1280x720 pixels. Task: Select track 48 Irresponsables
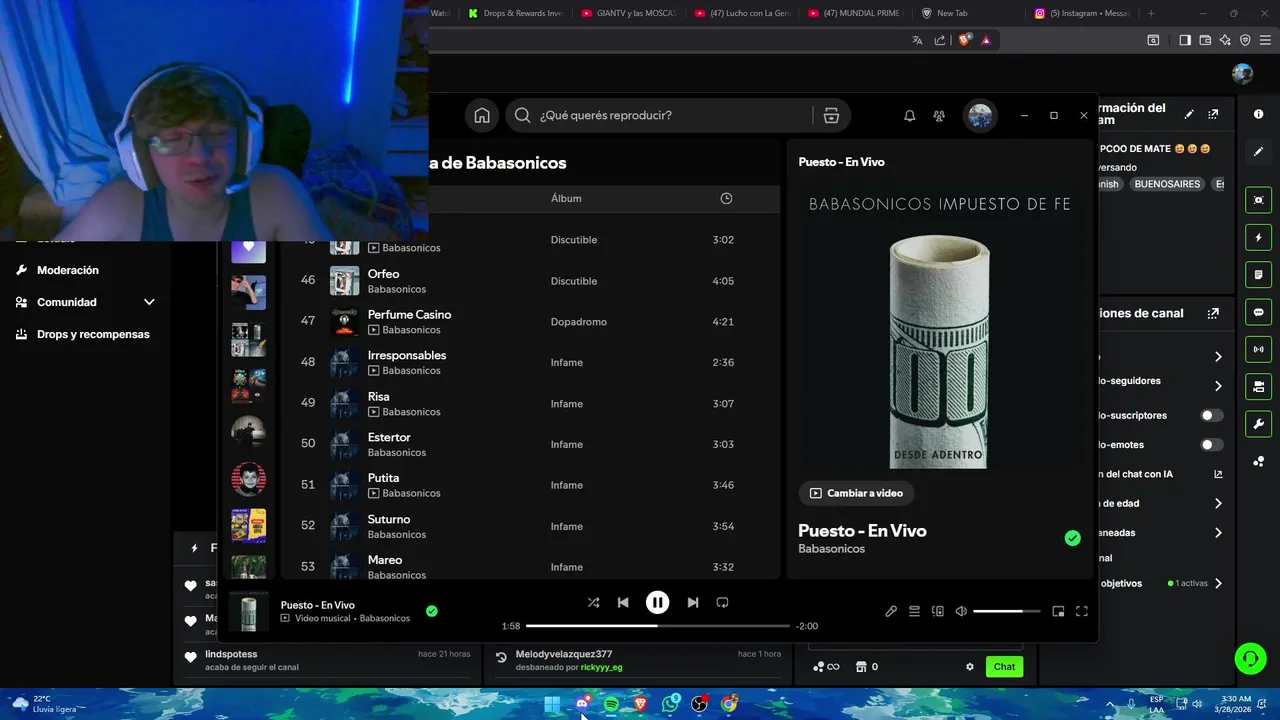click(530, 362)
